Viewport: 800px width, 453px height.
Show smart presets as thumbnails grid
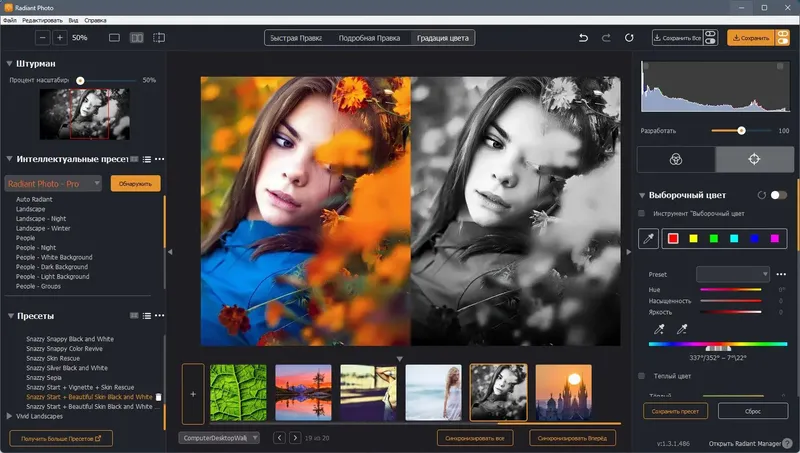(x=134, y=159)
